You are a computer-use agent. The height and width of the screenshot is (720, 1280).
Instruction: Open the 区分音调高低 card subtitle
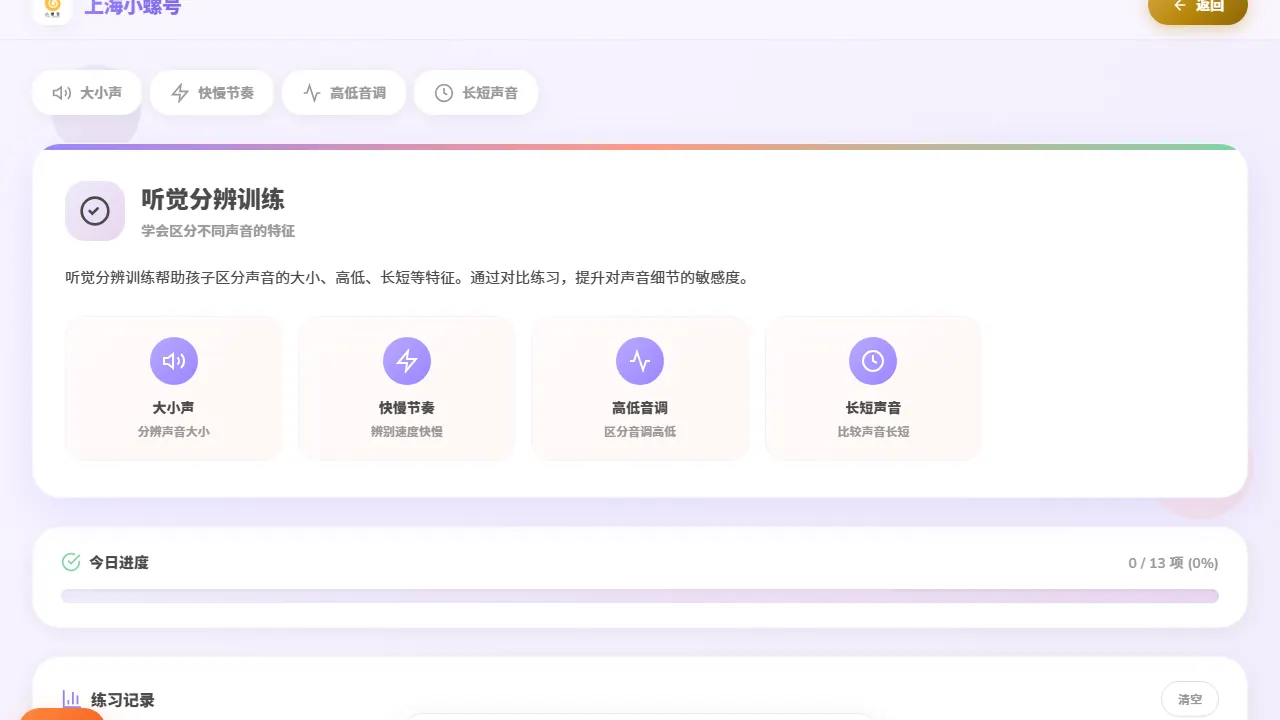point(640,432)
